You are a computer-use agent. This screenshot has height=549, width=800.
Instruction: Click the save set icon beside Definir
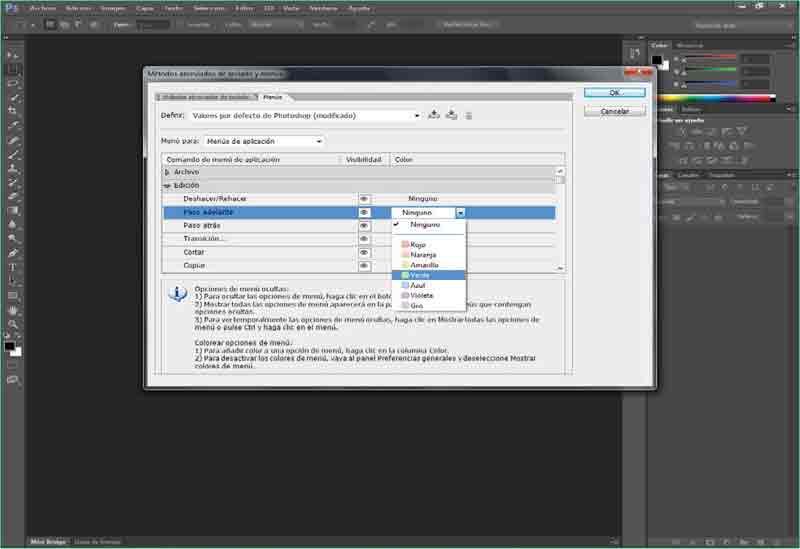(x=434, y=115)
